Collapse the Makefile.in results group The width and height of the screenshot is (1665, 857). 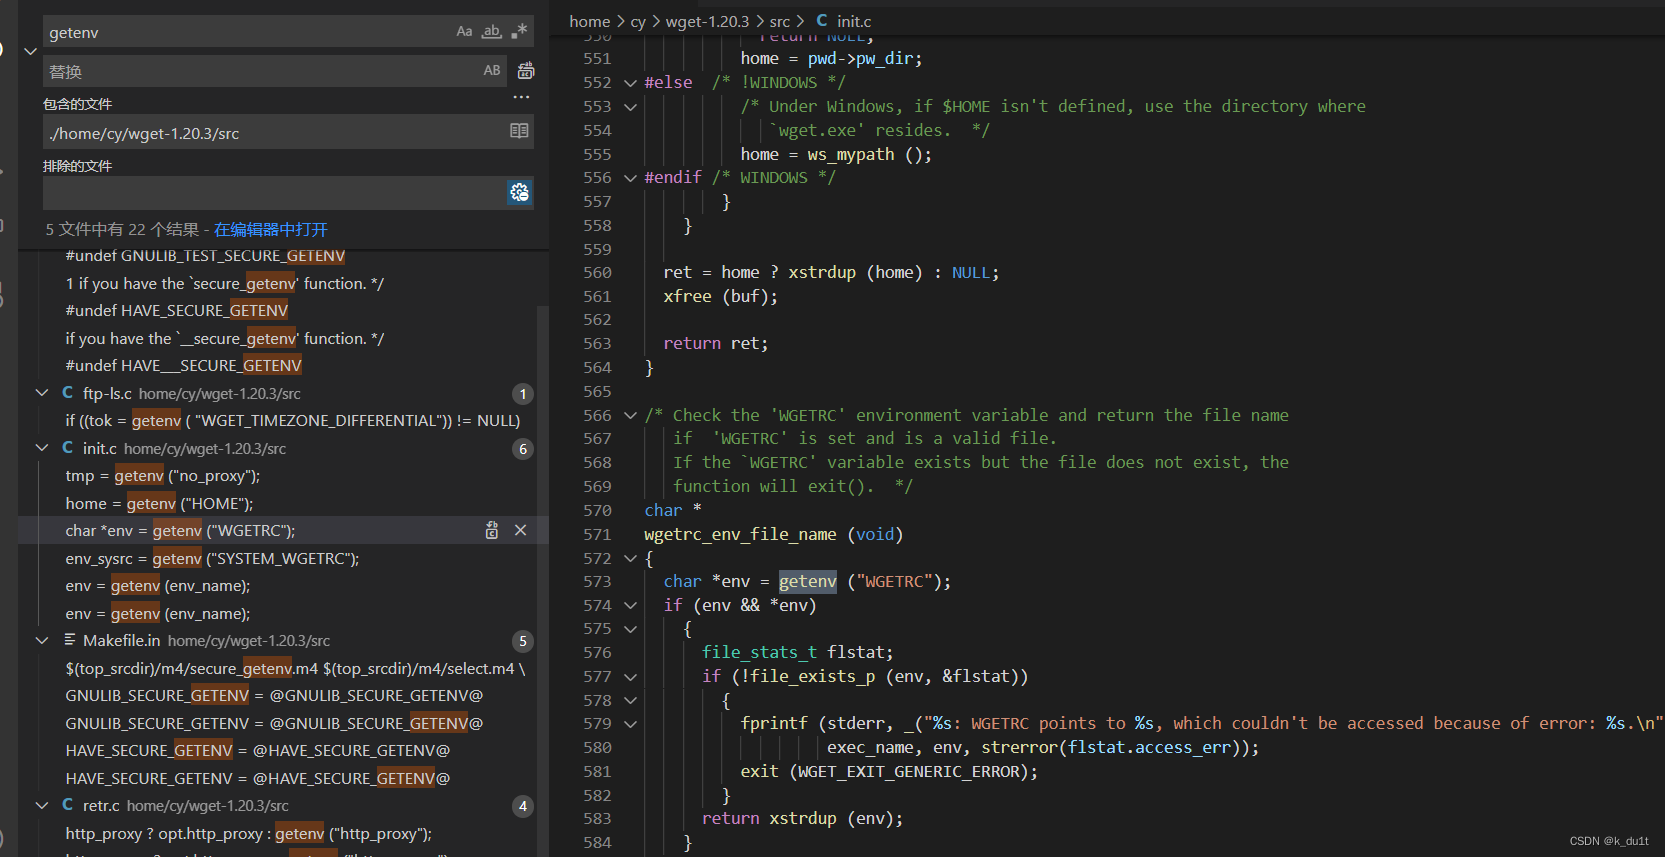pos(42,641)
